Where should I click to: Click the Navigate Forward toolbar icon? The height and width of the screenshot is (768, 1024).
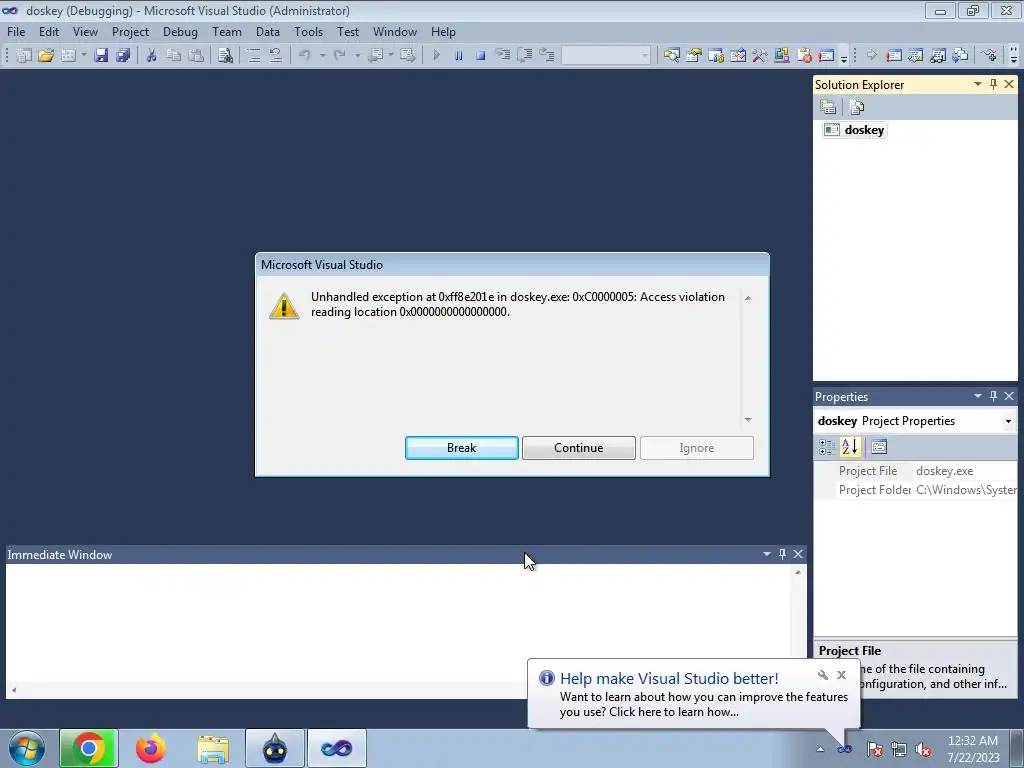pos(408,56)
